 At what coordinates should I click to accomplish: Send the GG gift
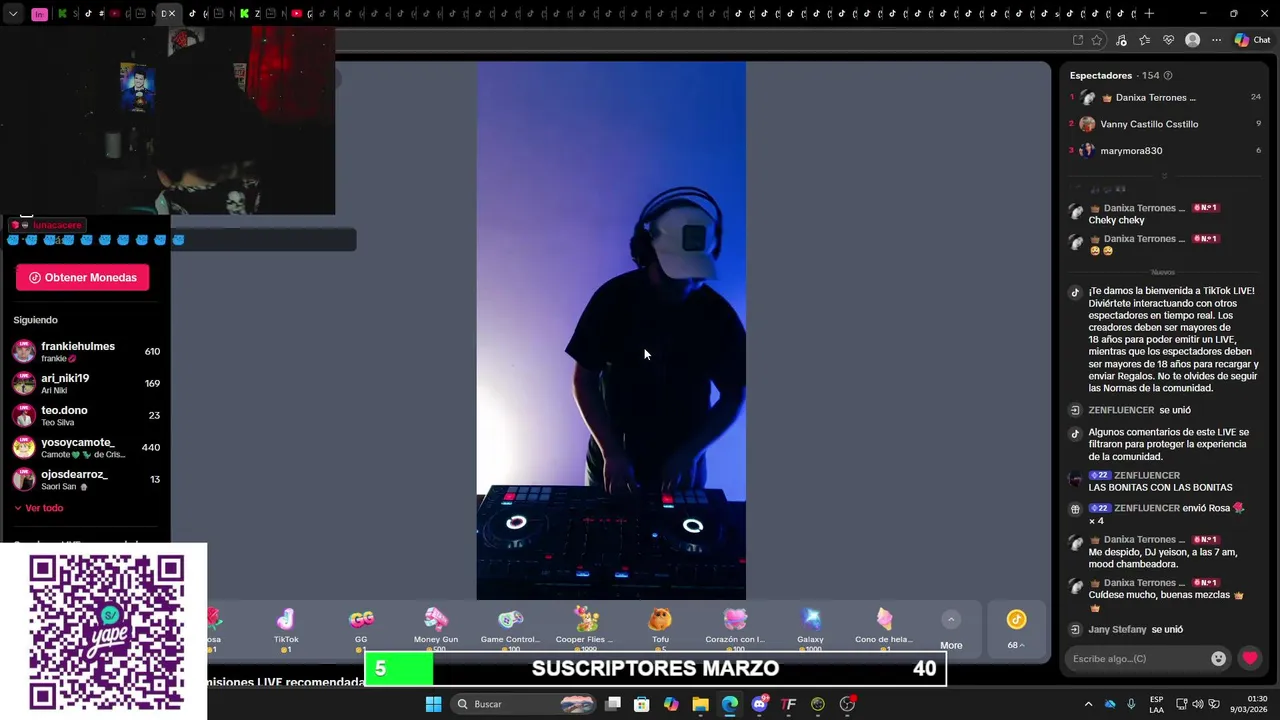(x=361, y=628)
